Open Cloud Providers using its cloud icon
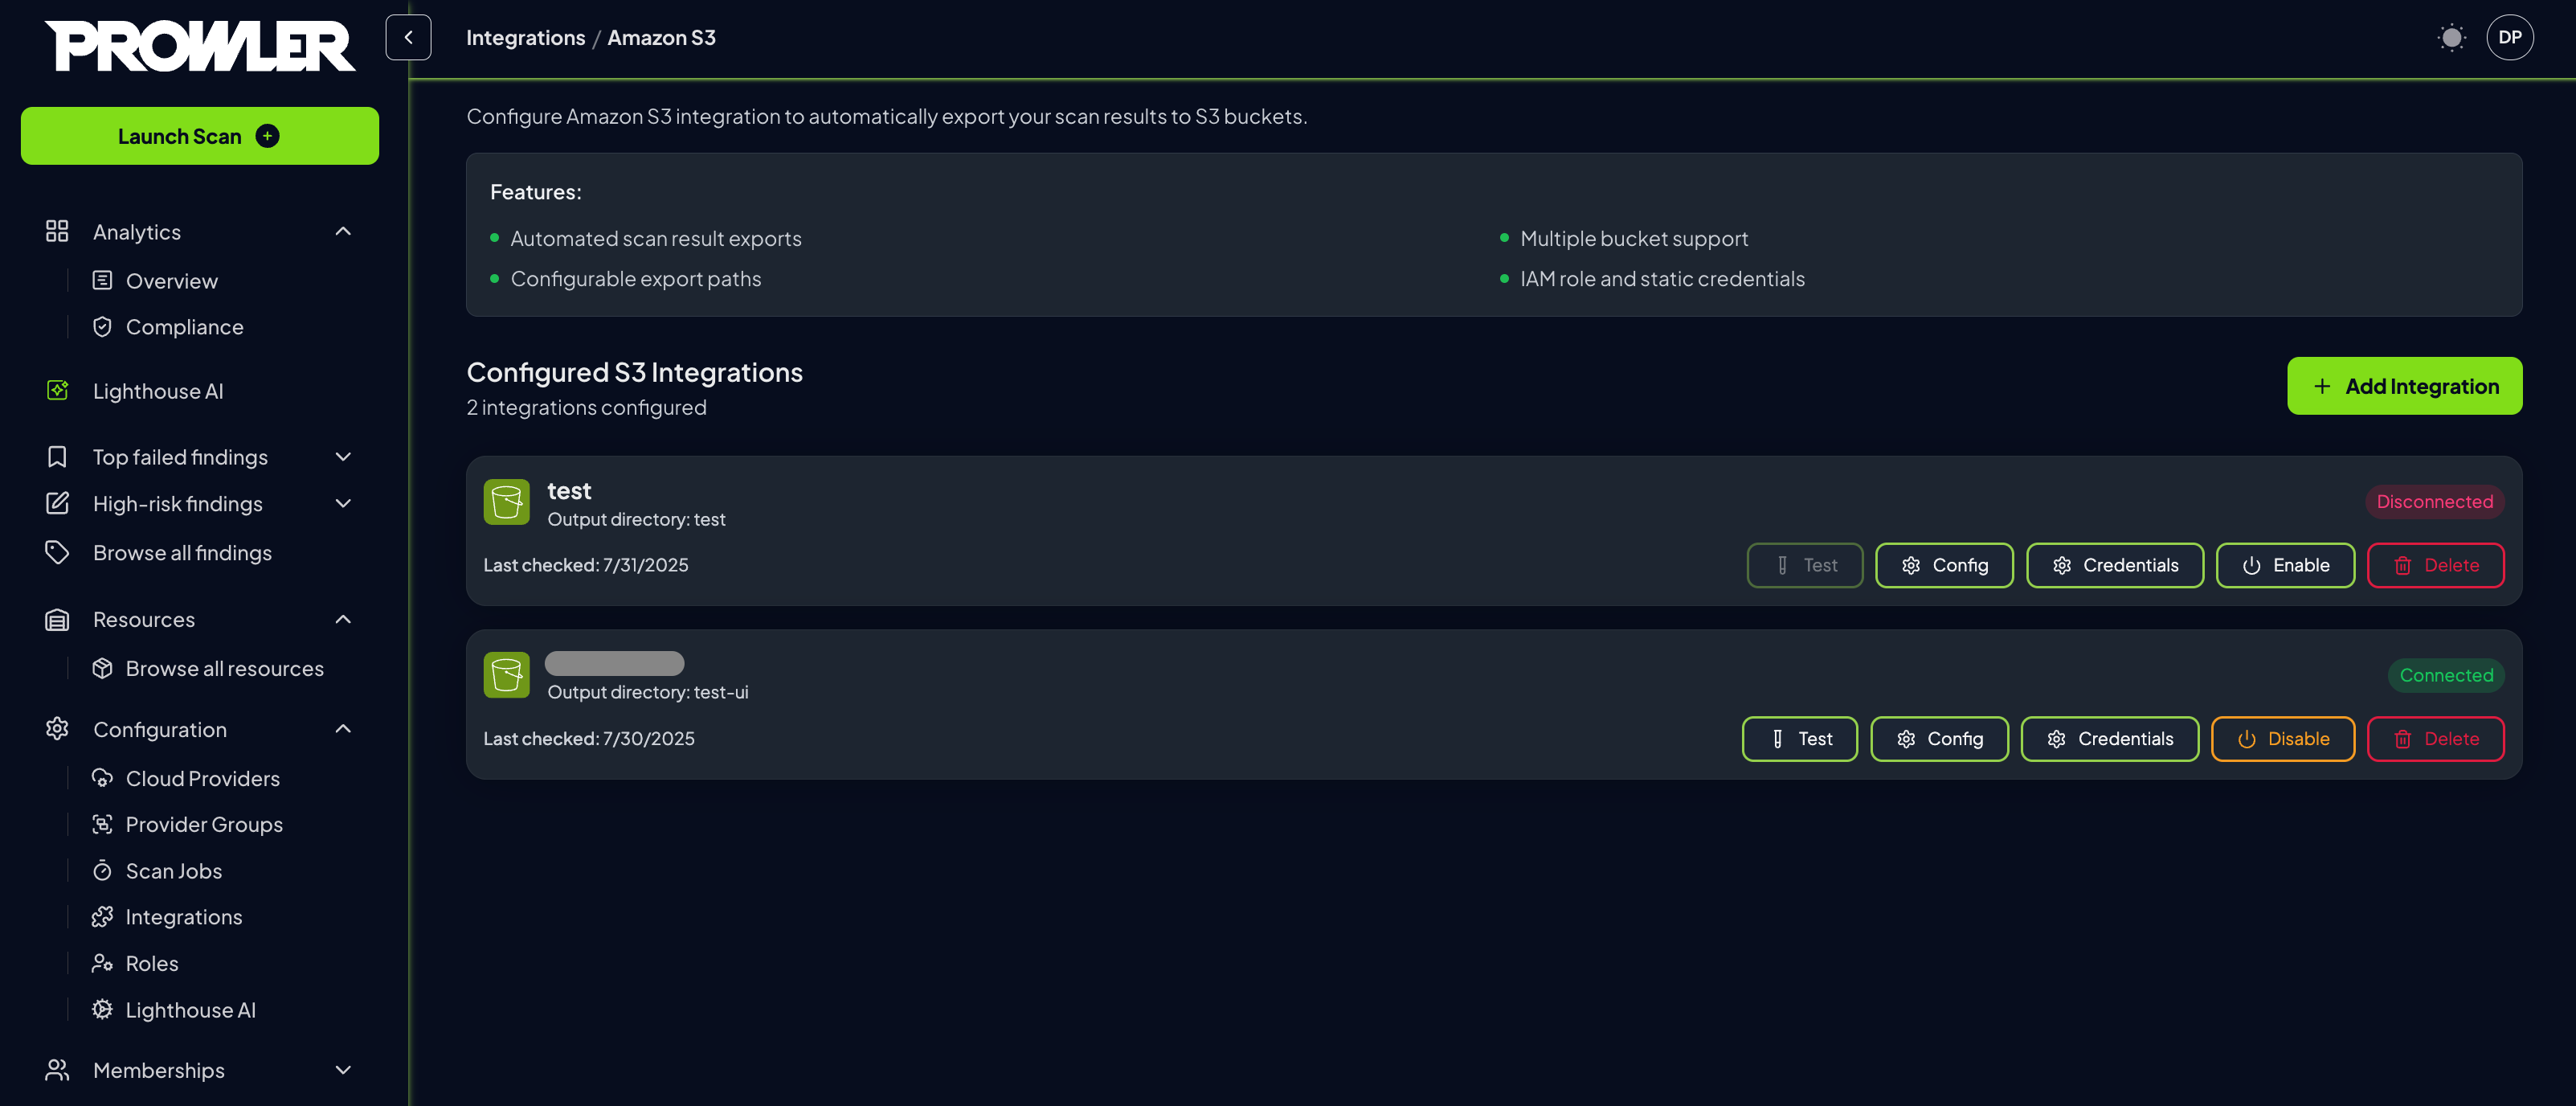The image size is (2576, 1106). coord(103,777)
